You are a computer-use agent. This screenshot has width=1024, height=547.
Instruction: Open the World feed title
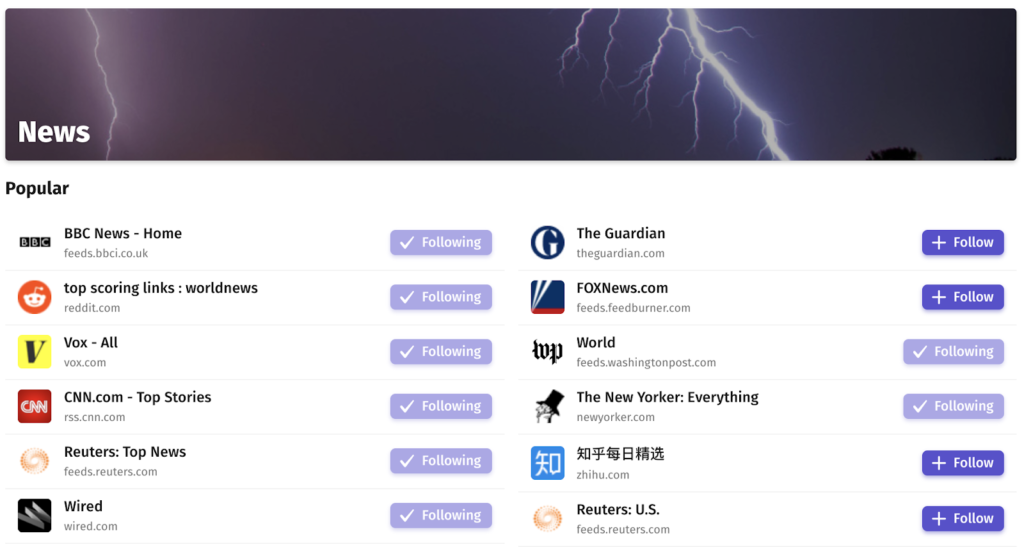(596, 343)
